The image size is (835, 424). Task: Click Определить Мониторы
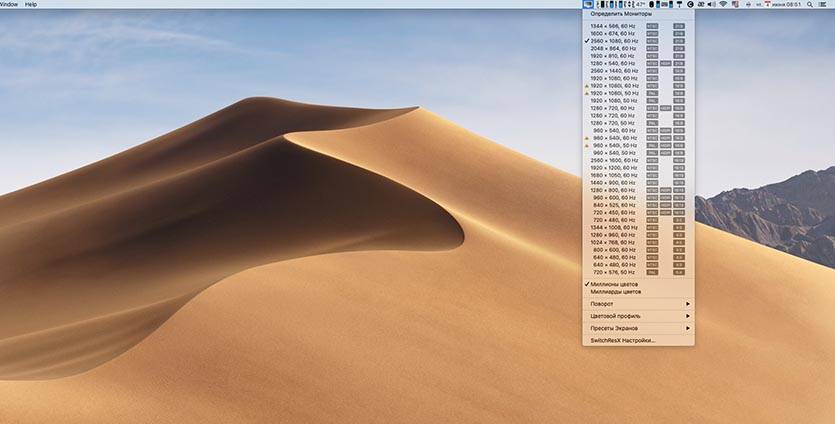620,15
